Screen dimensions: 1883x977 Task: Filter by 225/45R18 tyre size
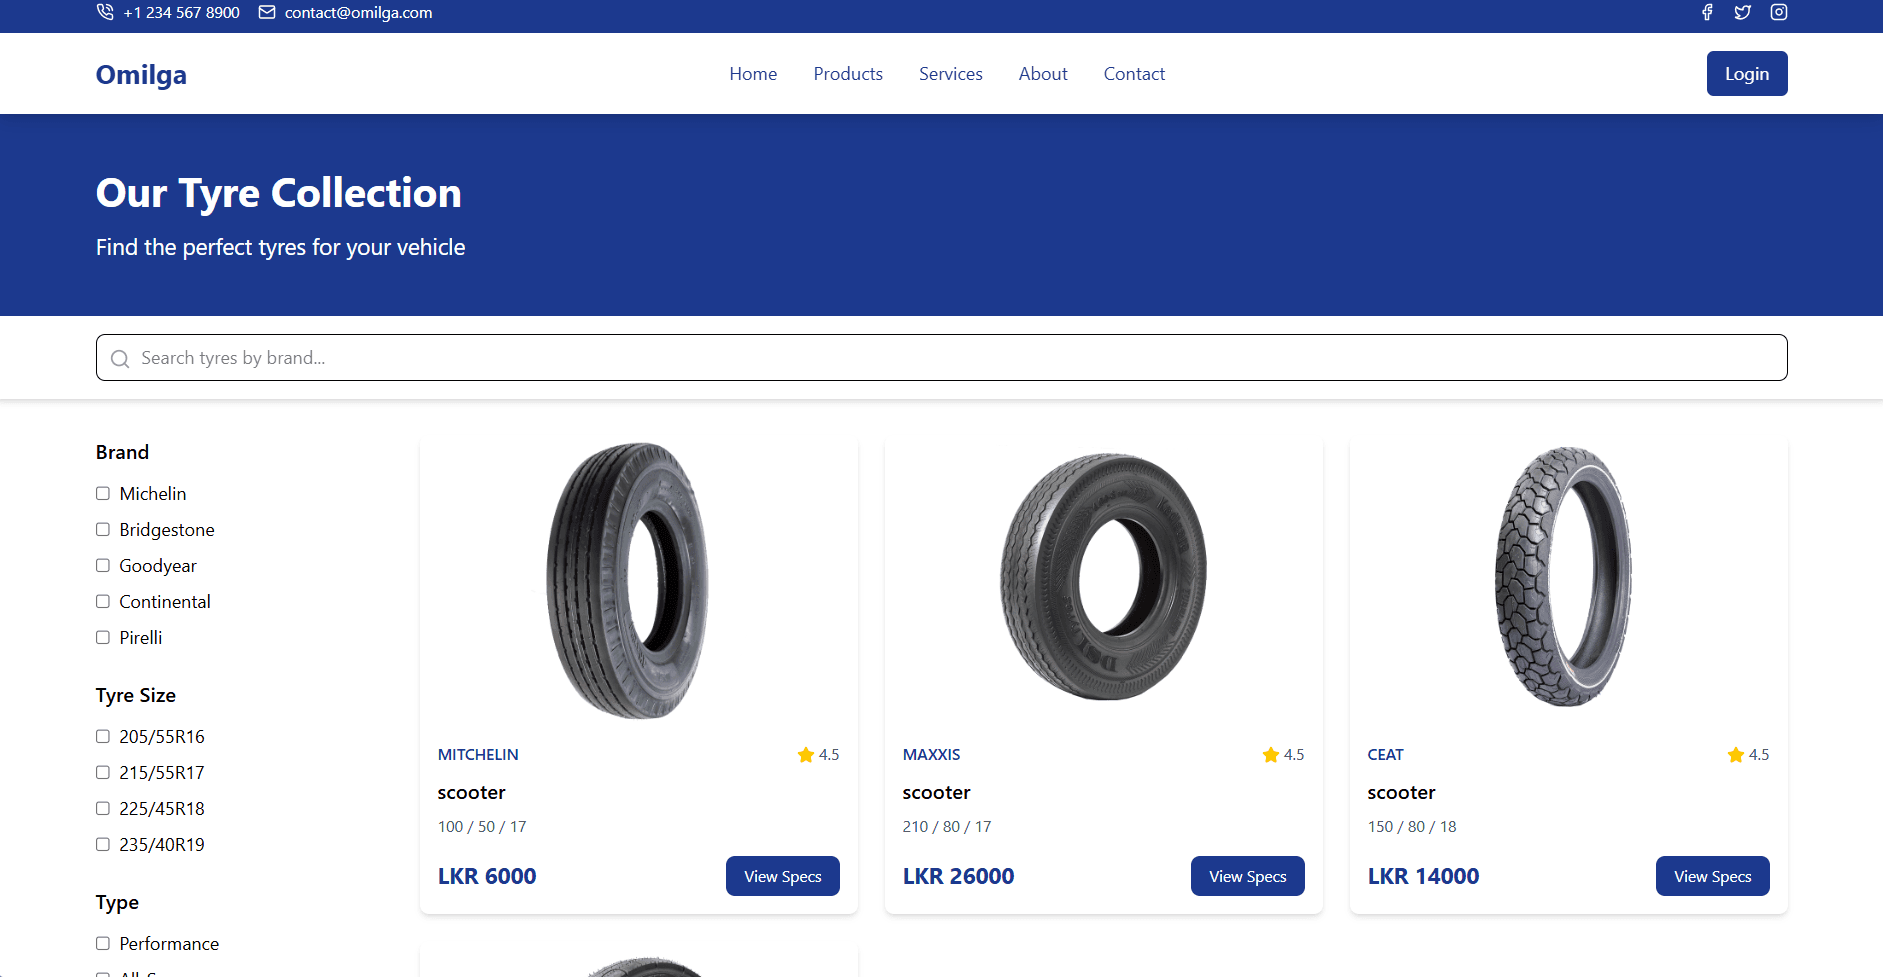point(103,808)
